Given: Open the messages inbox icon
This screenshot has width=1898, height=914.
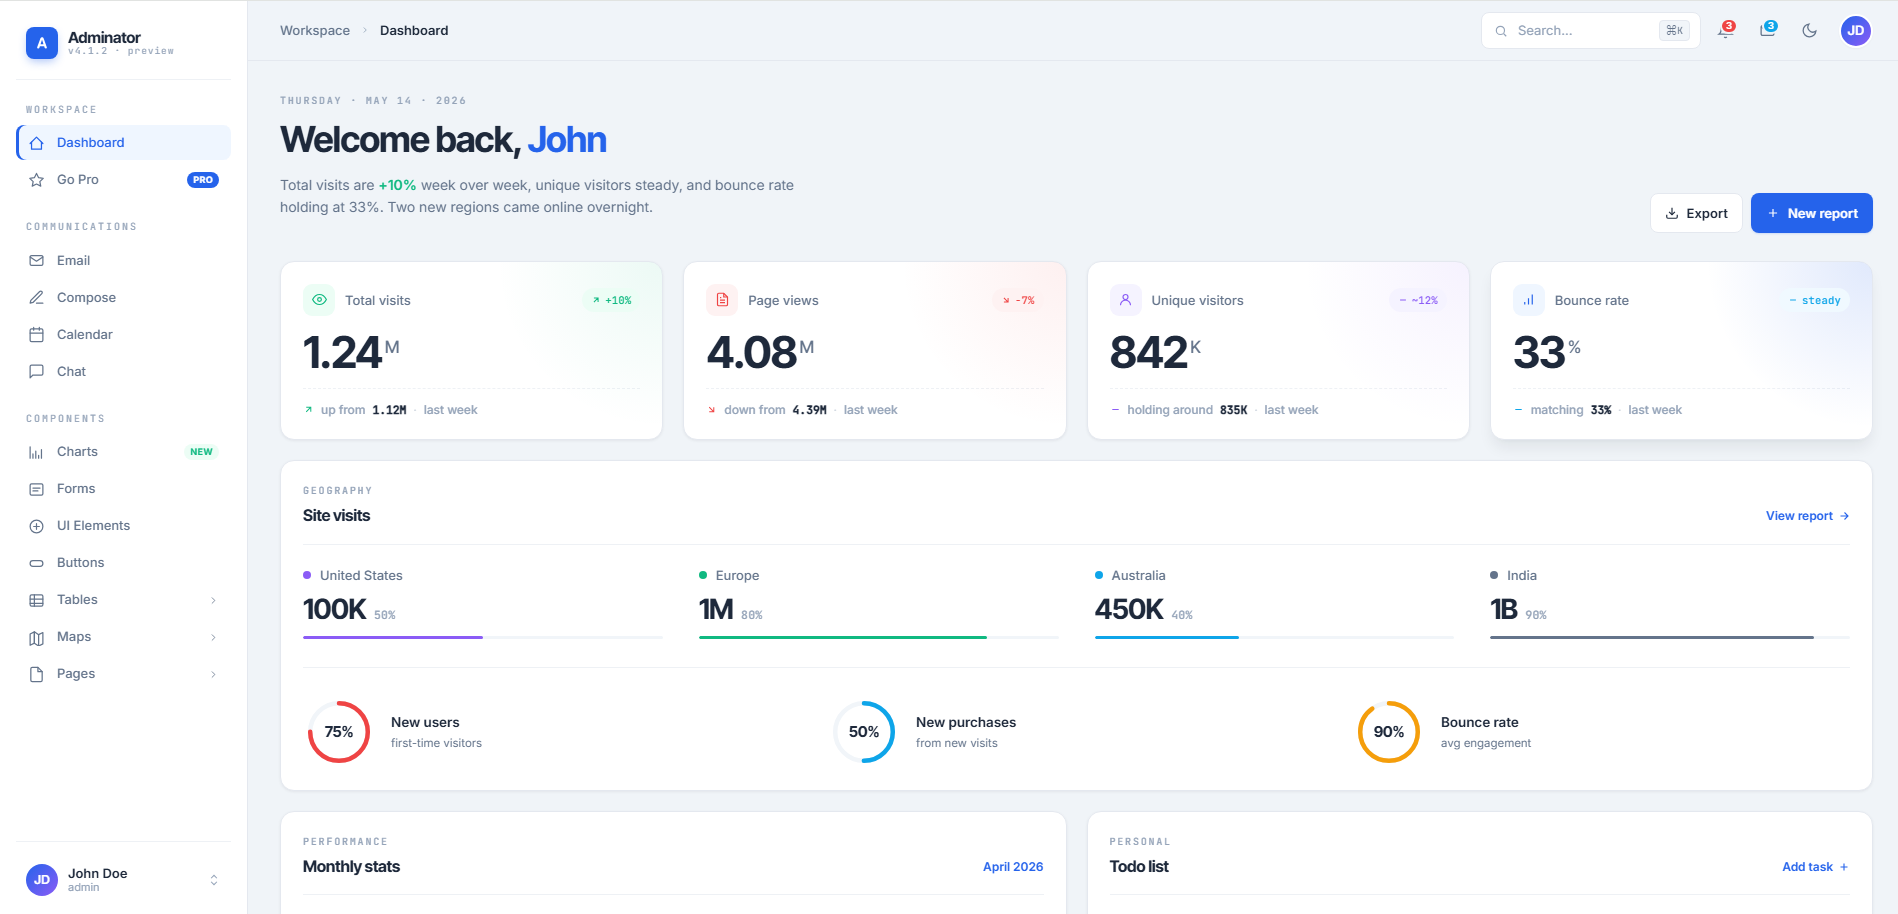Looking at the screenshot, I should pos(1768,31).
